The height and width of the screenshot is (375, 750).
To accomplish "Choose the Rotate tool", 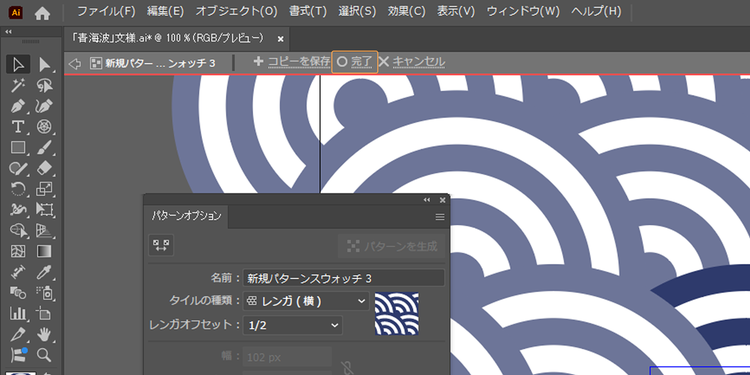I will (18, 189).
